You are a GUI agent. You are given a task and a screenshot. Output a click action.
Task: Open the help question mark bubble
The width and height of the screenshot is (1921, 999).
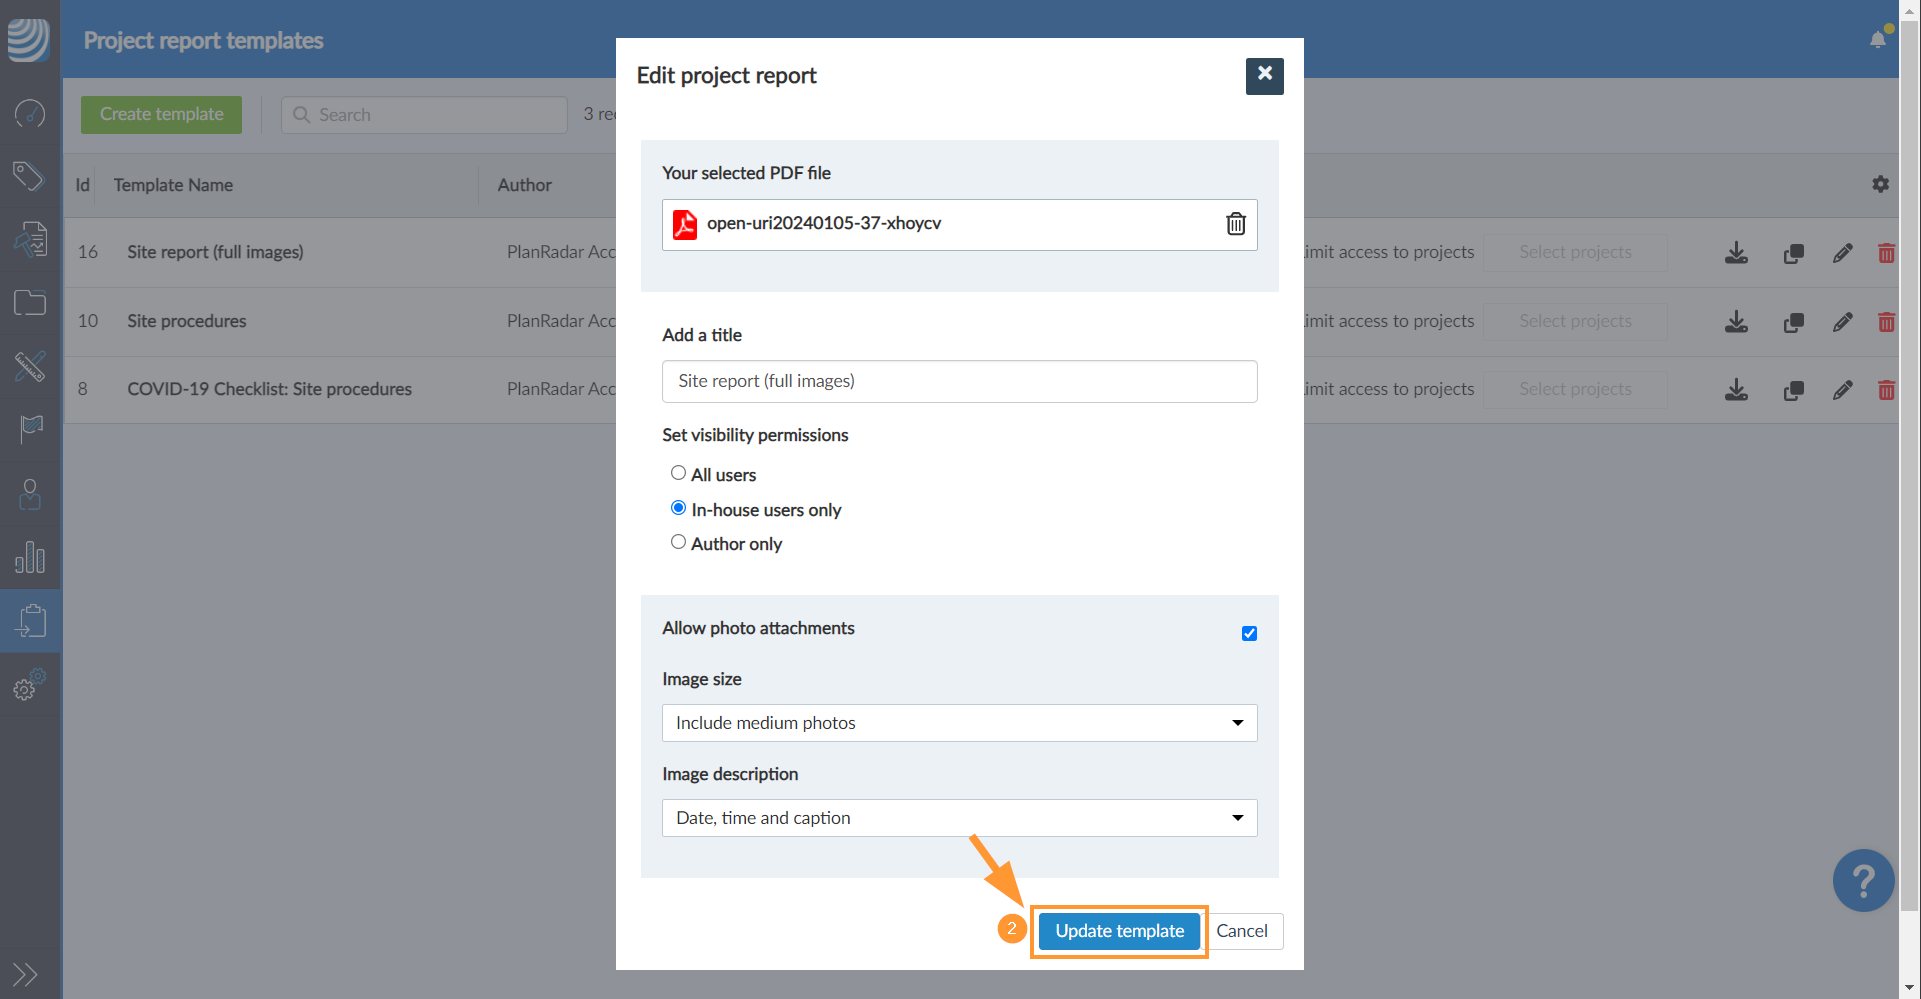(x=1862, y=881)
